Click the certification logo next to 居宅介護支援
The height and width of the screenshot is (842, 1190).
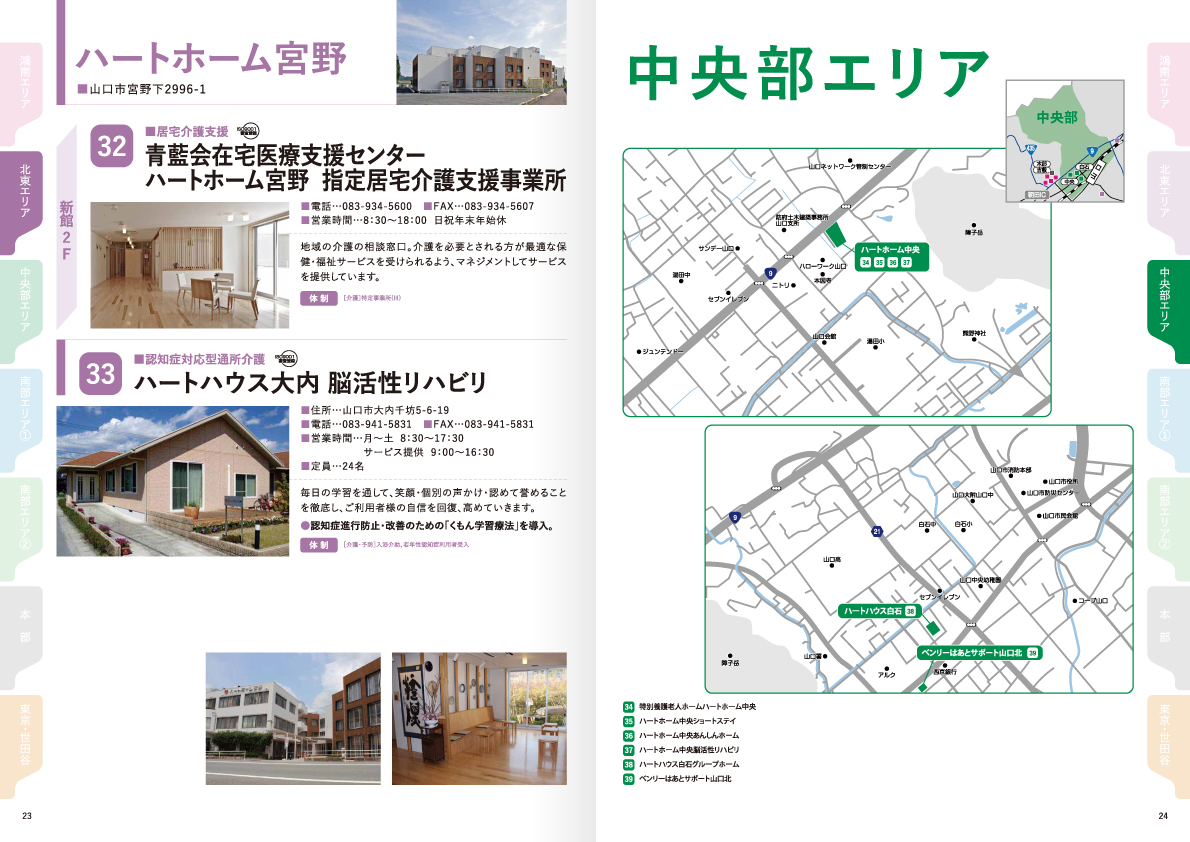pyautogui.click(x=249, y=130)
